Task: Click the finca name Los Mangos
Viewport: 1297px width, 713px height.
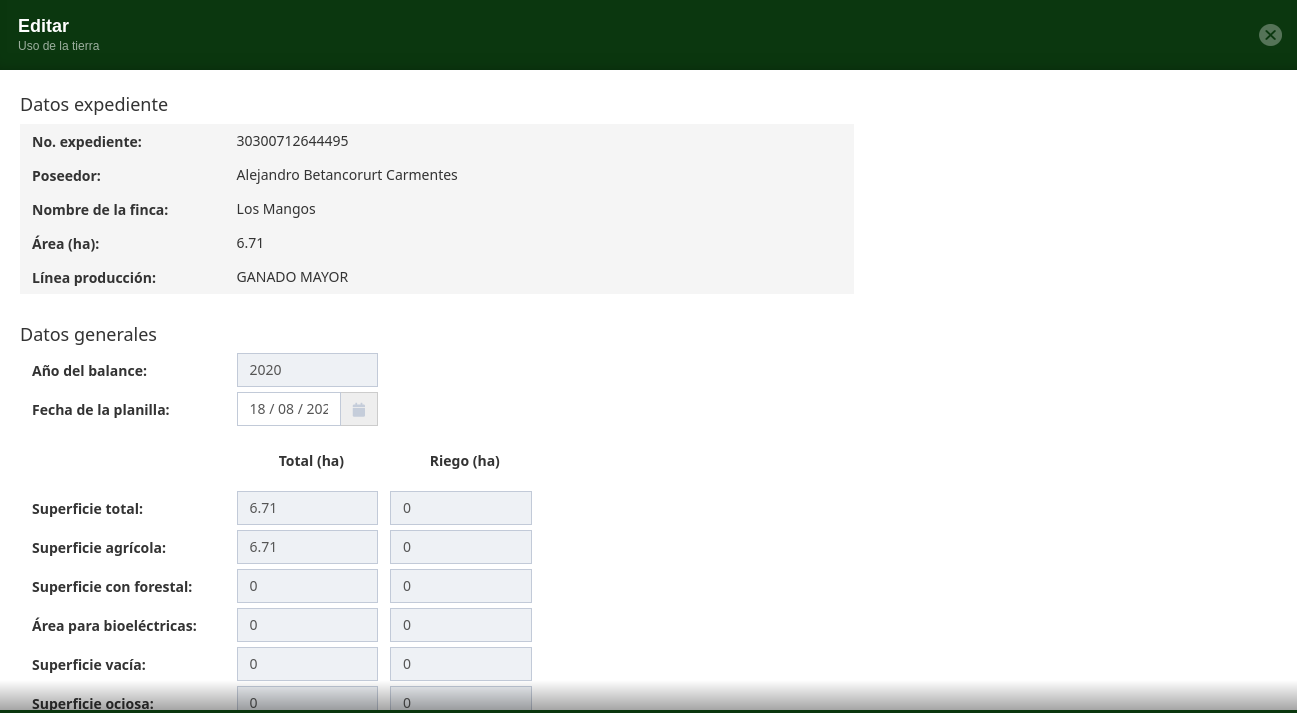Action: (x=276, y=209)
